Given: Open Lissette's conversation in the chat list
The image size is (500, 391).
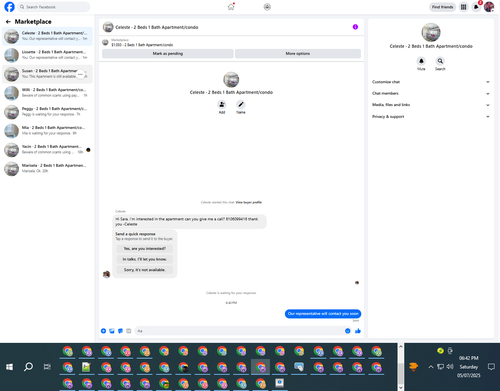Looking at the screenshot, I should click(x=47, y=55).
